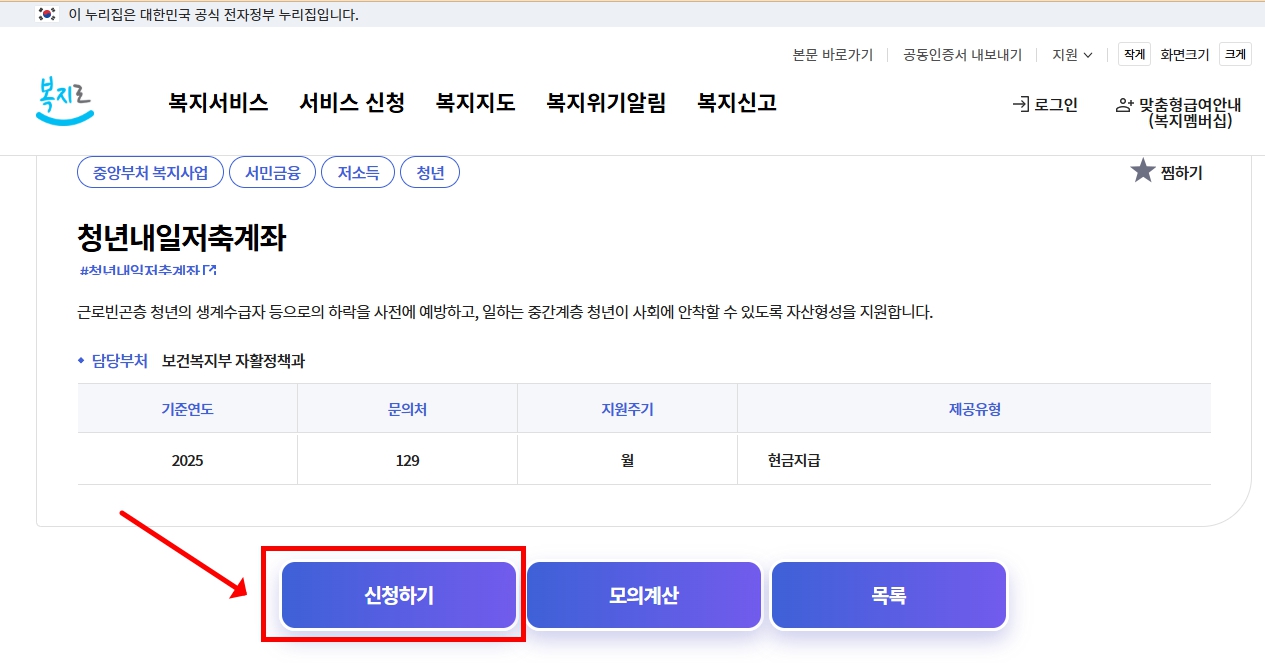Open the 서비스 신청 menu
This screenshot has height=663, width=1265.
coord(352,103)
